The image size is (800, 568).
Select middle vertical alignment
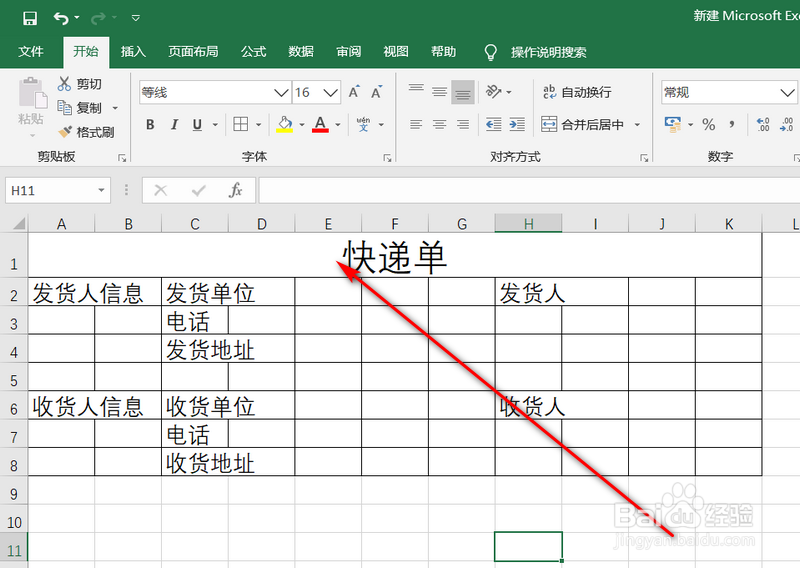pos(439,92)
